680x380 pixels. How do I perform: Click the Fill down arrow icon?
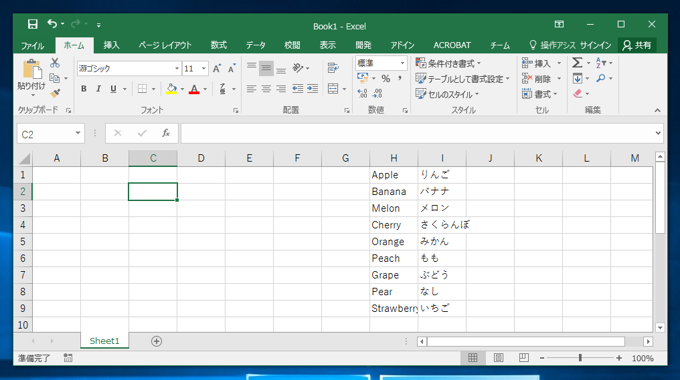point(577,79)
